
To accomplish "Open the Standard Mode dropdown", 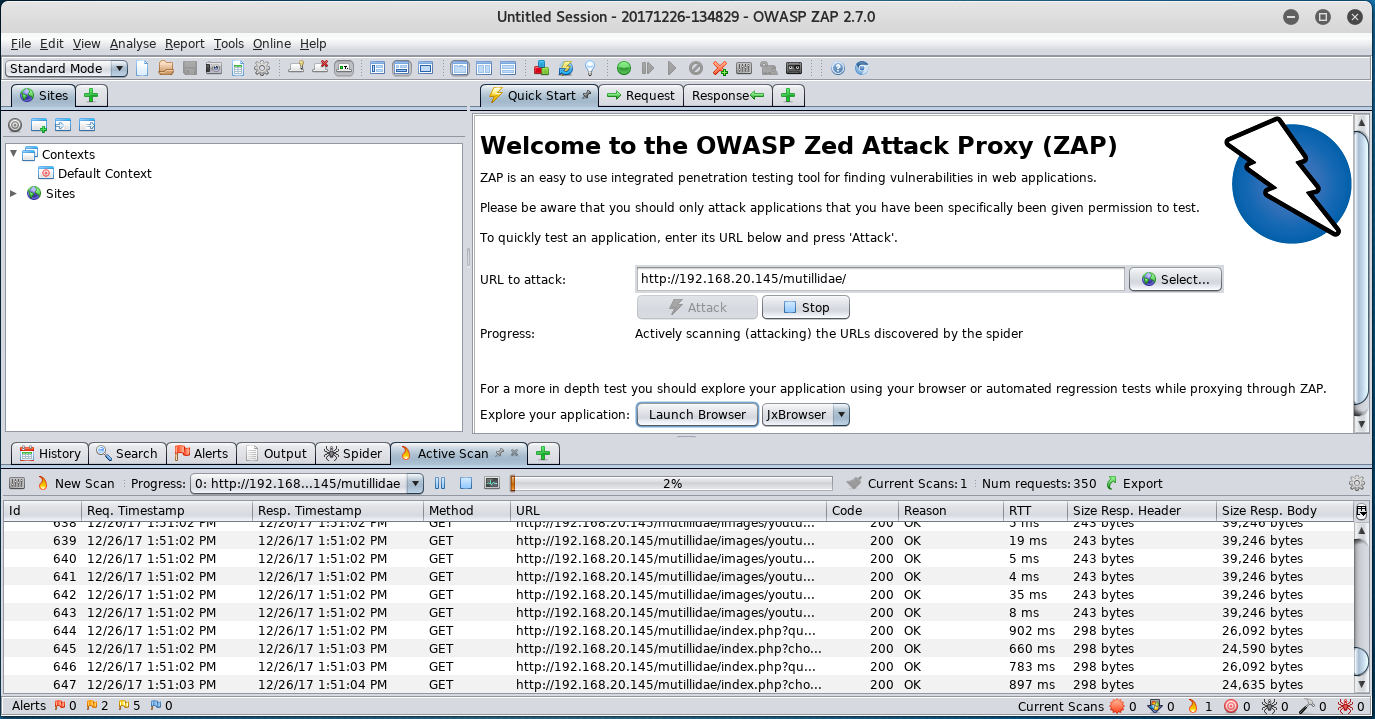I will (67, 68).
